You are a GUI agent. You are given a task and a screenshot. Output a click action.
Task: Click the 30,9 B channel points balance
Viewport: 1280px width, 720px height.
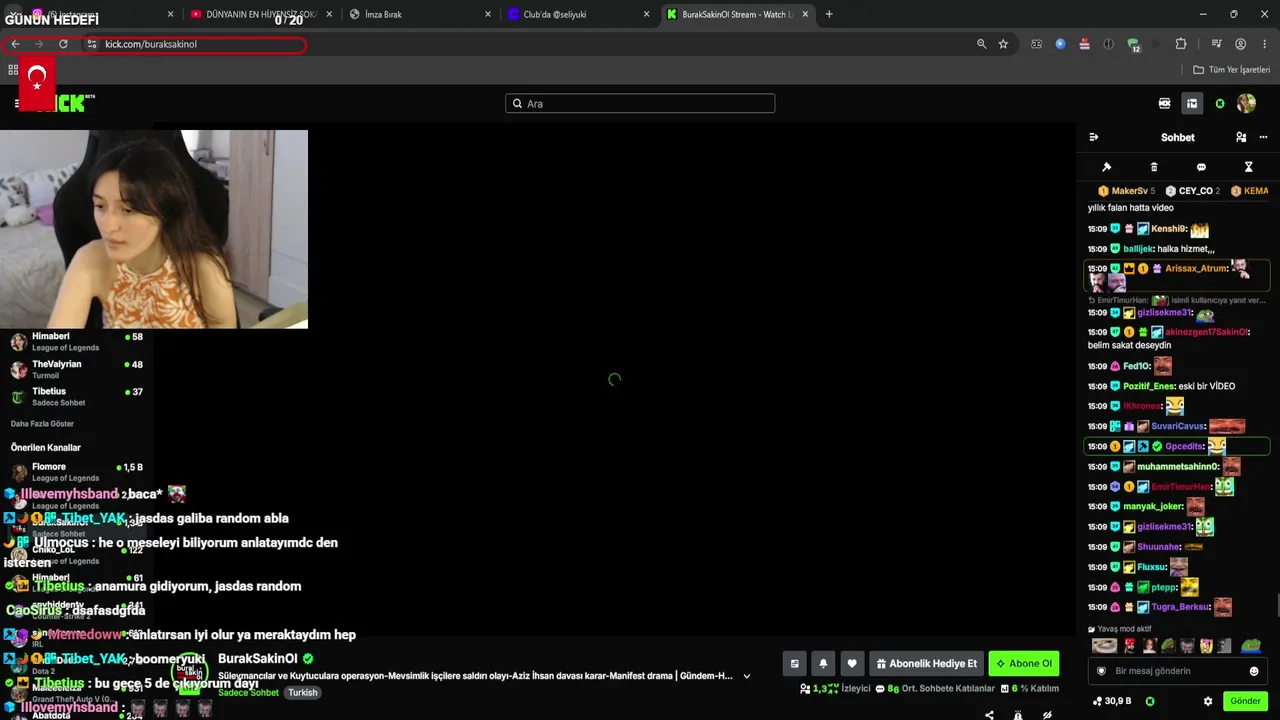(1111, 701)
